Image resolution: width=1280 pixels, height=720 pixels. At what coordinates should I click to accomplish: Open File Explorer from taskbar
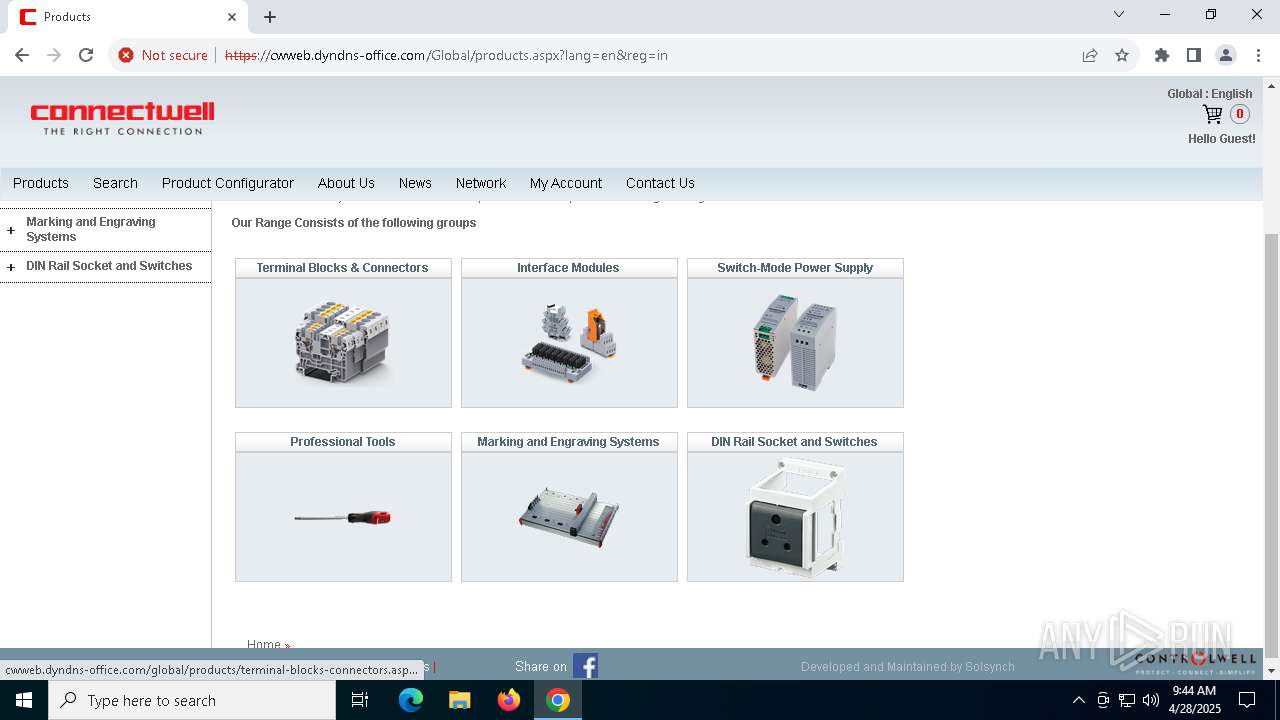(x=460, y=700)
